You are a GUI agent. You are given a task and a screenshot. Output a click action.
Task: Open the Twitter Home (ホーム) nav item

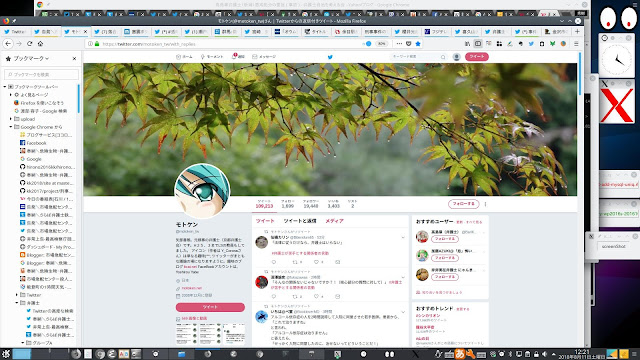184,57
